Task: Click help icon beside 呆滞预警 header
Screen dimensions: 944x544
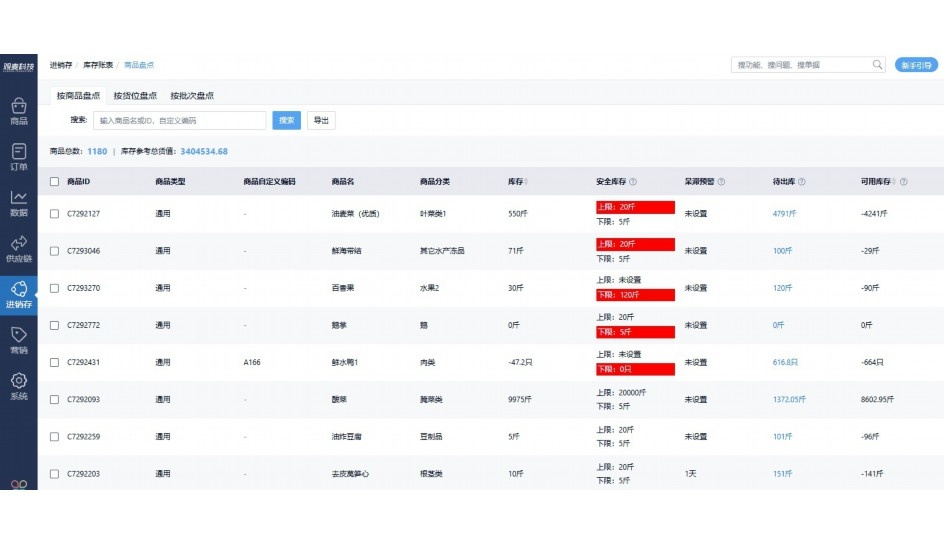Action: coord(721,182)
